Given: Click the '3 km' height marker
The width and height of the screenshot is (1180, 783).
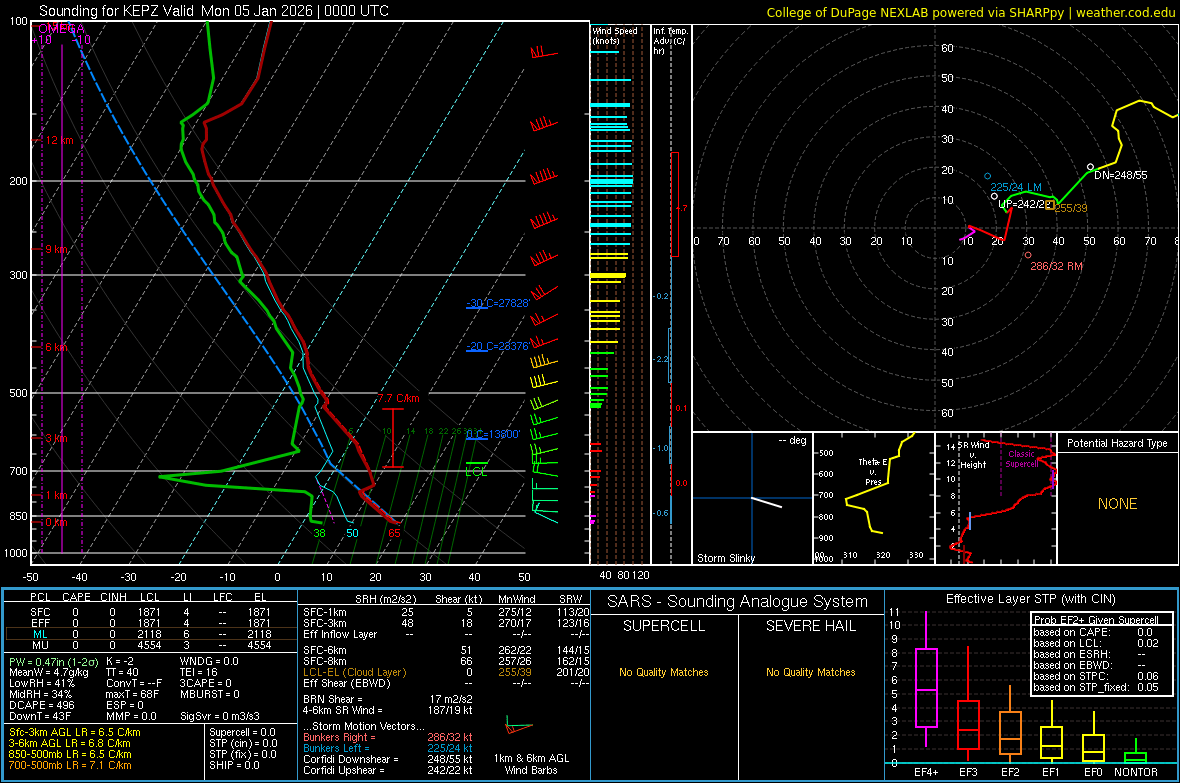Looking at the screenshot, I should (56, 438).
